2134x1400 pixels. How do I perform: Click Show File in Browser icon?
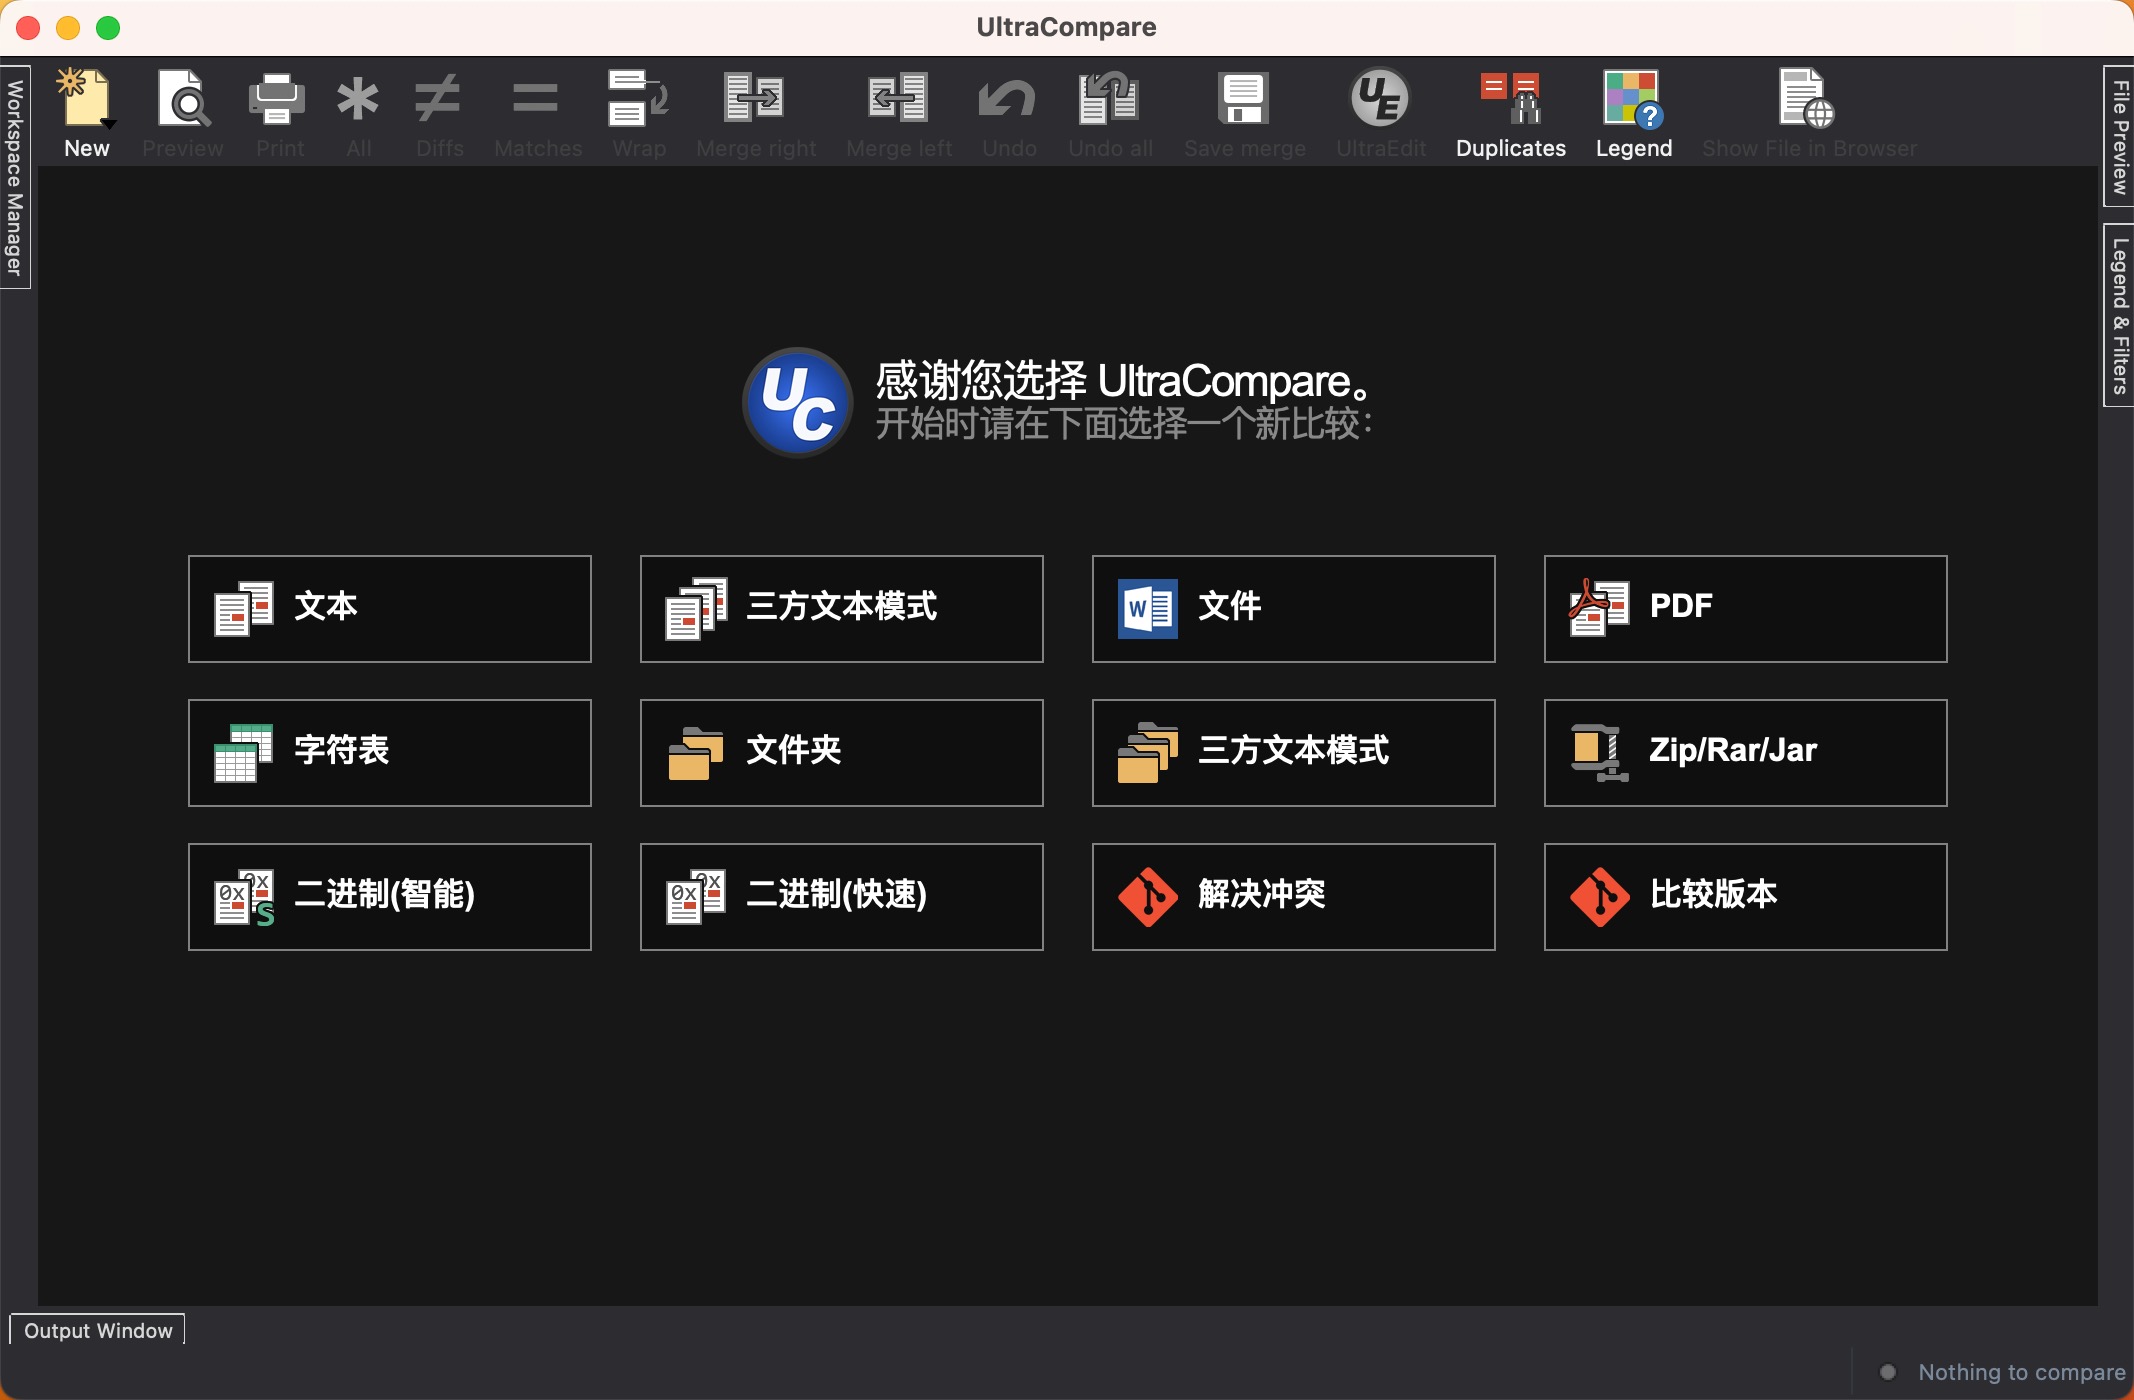tap(1806, 97)
